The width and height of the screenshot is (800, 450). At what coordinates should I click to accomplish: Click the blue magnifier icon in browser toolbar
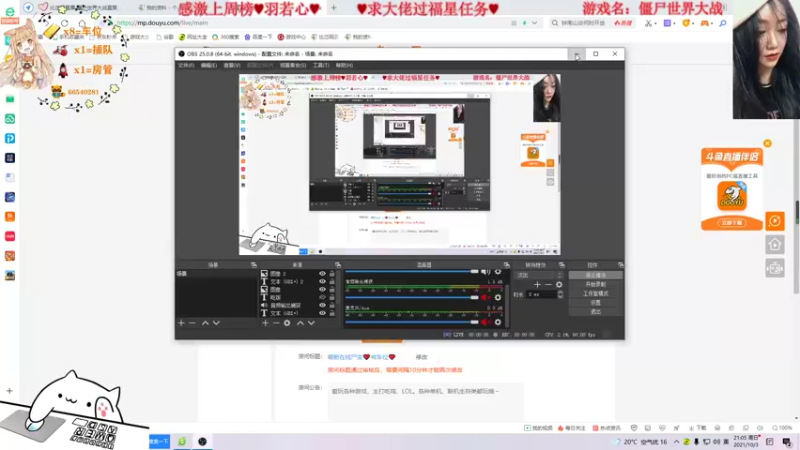[x=722, y=23]
